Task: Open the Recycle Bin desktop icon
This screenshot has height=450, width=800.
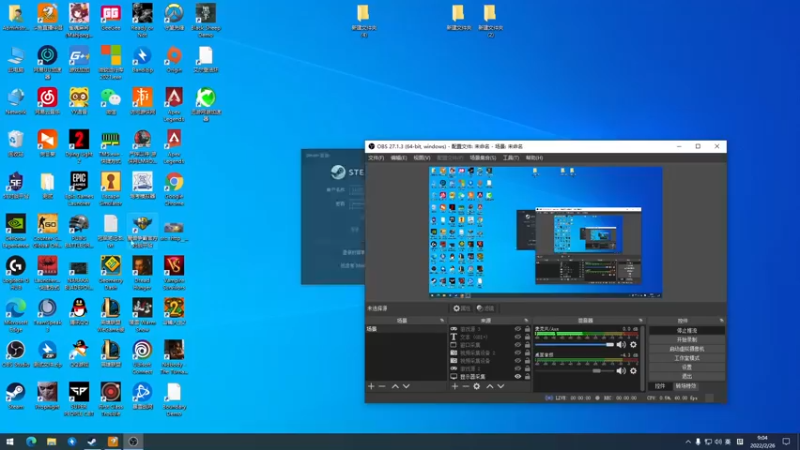Action: (16, 143)
